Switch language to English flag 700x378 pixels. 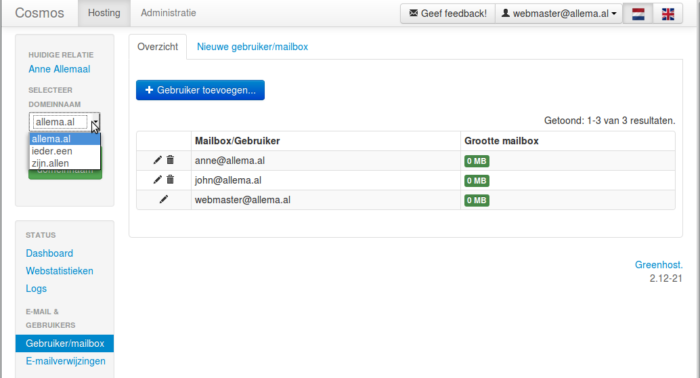pos(668,14)
